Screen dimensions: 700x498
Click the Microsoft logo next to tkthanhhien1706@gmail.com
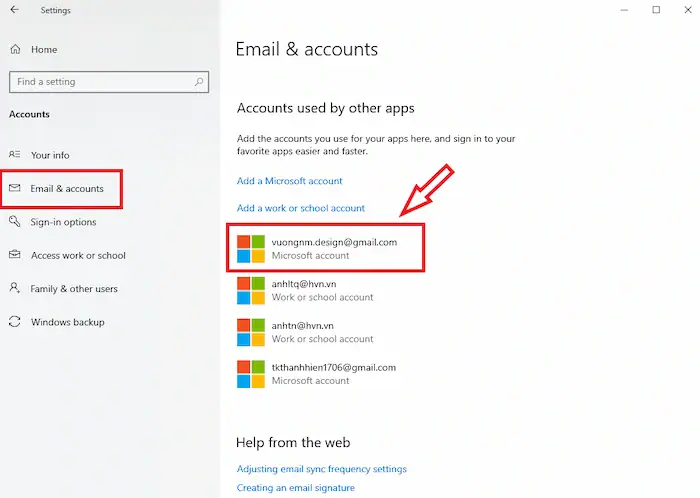pos(250,374)
